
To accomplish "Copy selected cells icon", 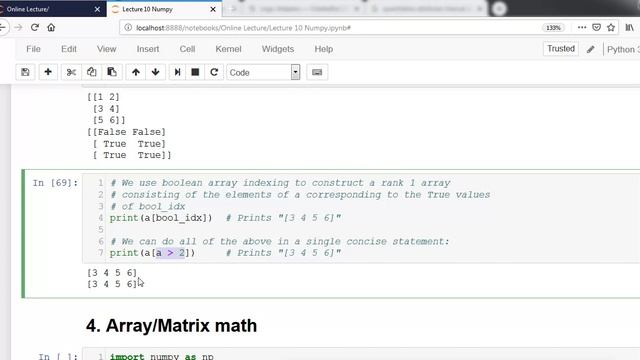I will 91,72.
